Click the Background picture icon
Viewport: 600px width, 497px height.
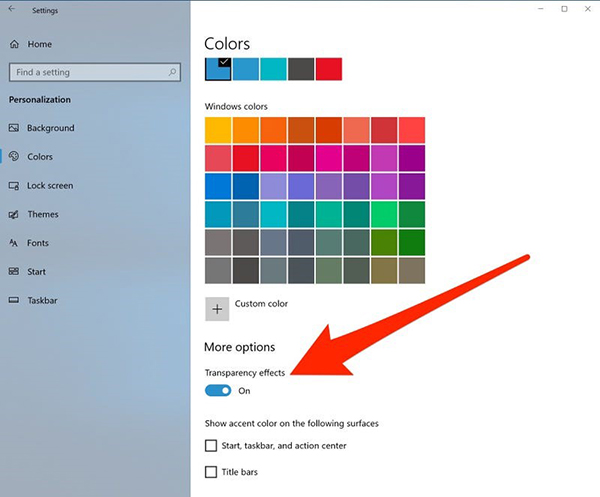click(x=14, y=128)
